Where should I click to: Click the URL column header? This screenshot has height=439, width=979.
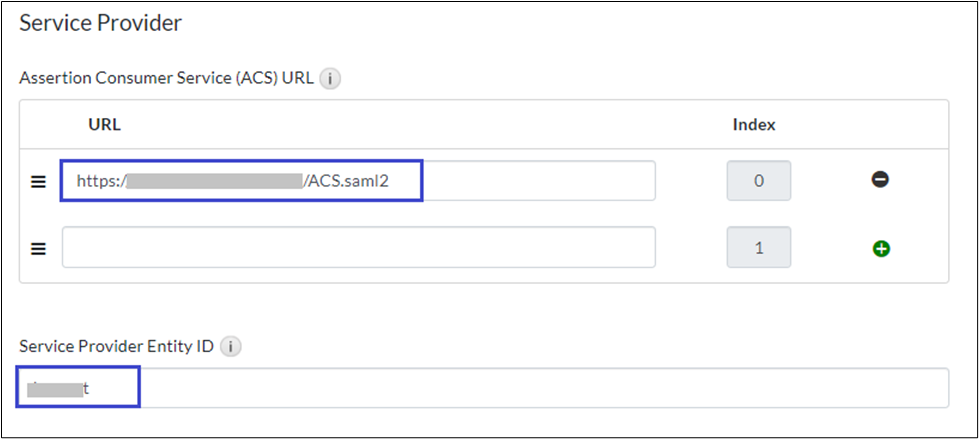pos(104,125)
